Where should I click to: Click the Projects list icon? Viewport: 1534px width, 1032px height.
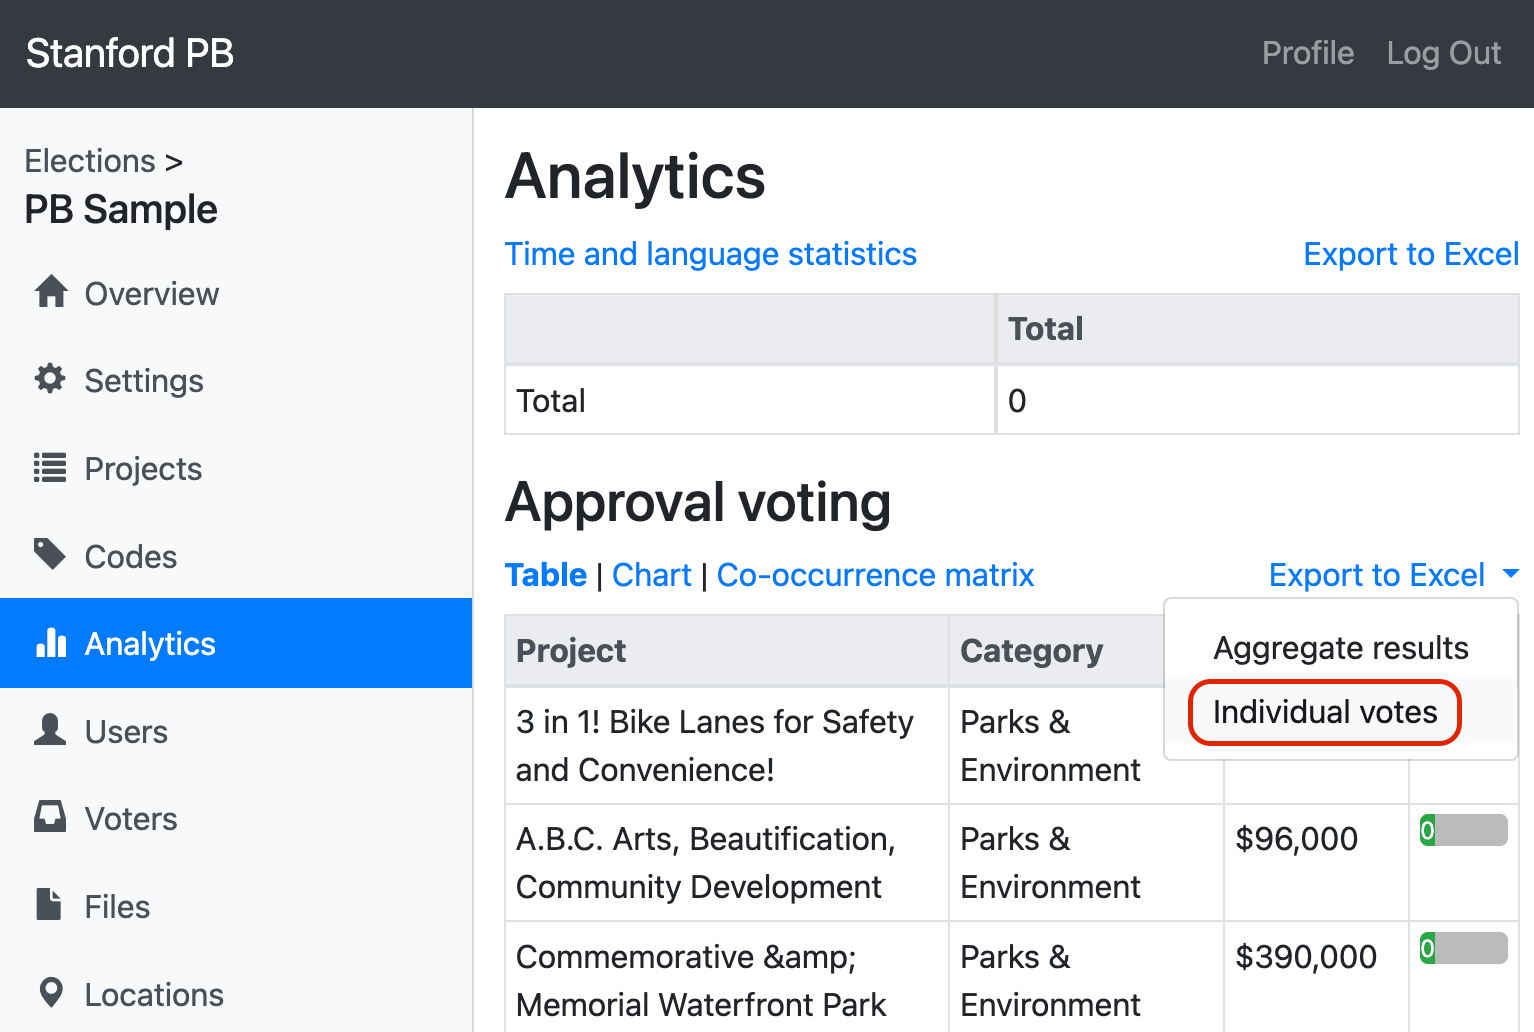pyautogui.click(x=50, y=467)
